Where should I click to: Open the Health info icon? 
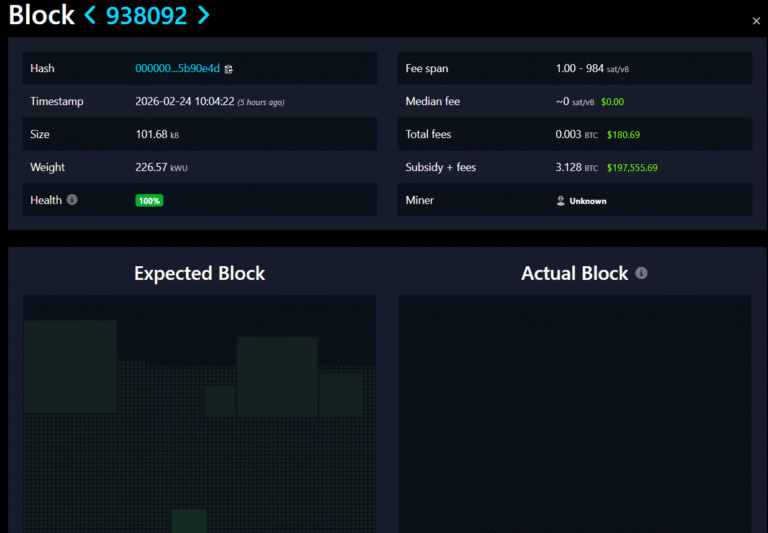pyautogui.click(x=72, y=200)
